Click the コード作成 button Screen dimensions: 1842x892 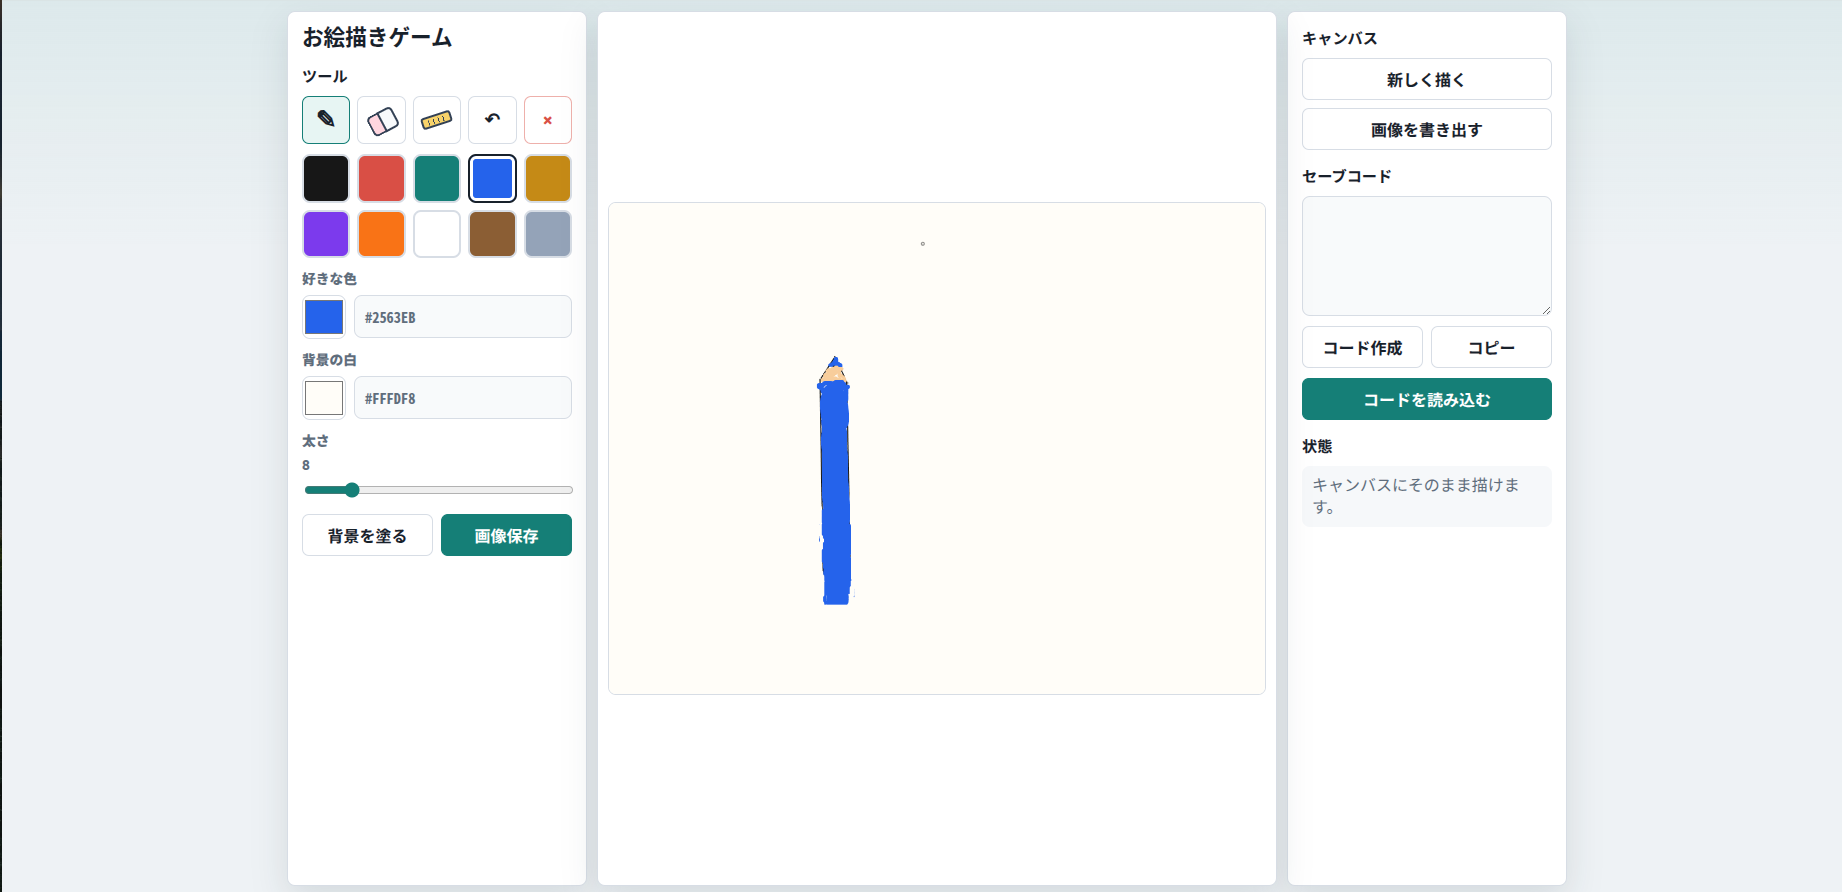point(1362,347)
